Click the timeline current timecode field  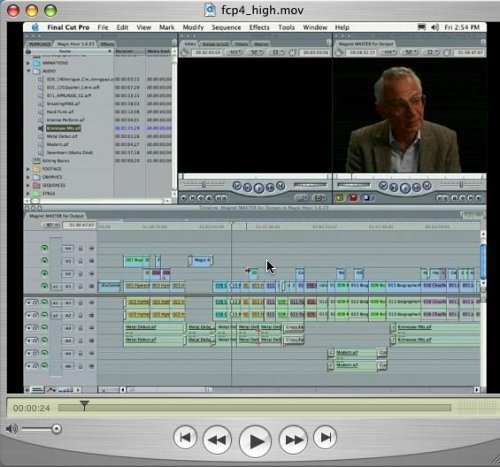coord(79,225)
